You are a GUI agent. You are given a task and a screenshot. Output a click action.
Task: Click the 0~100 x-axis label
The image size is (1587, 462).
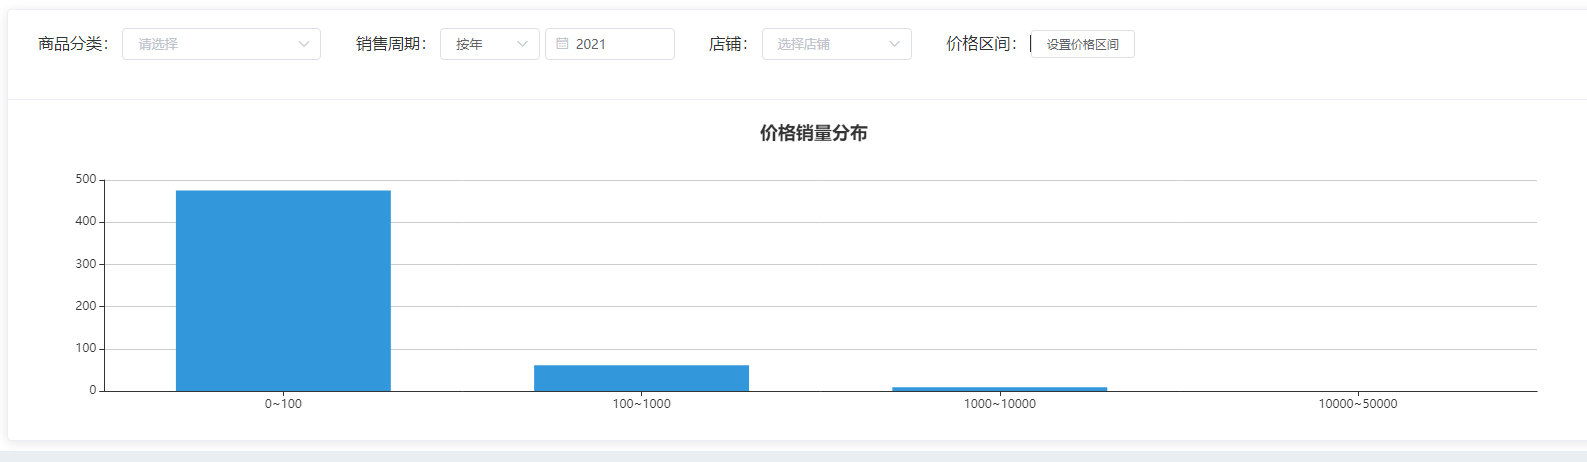(x=283, y=404)
